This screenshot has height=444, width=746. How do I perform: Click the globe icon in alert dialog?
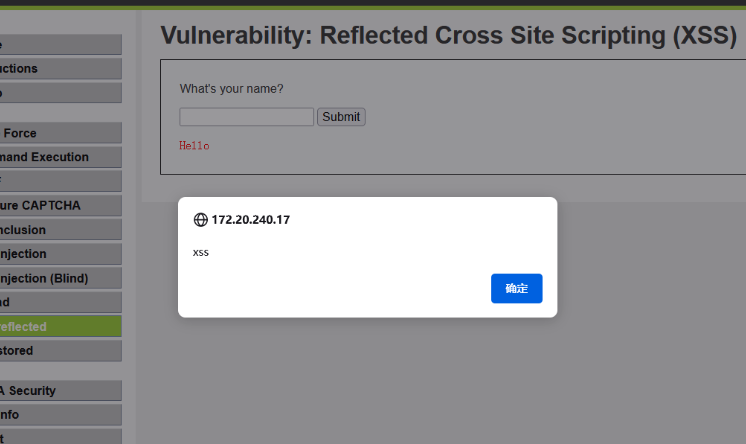pyautogui.click(x=200, y=219)
